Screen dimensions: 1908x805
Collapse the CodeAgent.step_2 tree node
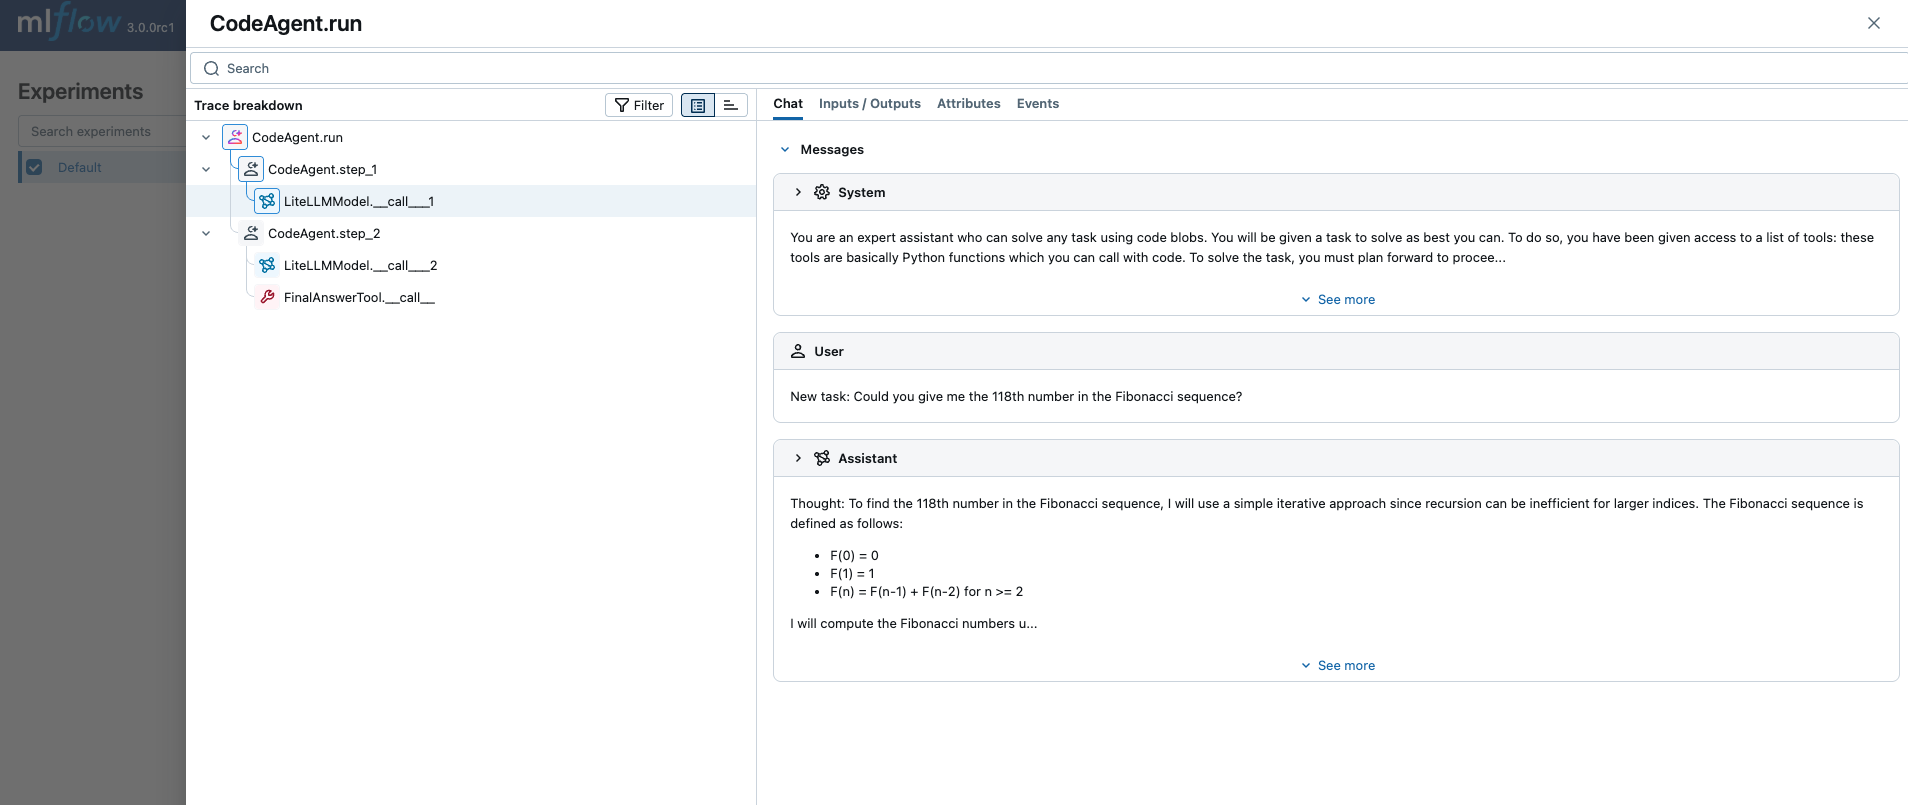(x=206, y=233)
